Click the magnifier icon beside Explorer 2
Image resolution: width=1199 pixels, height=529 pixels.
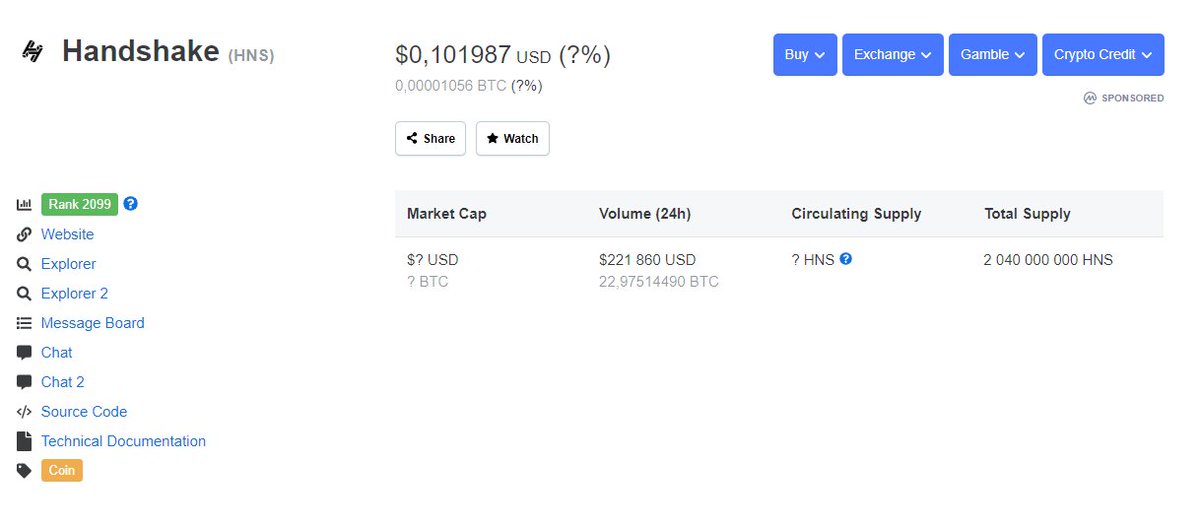pos(24,294)
